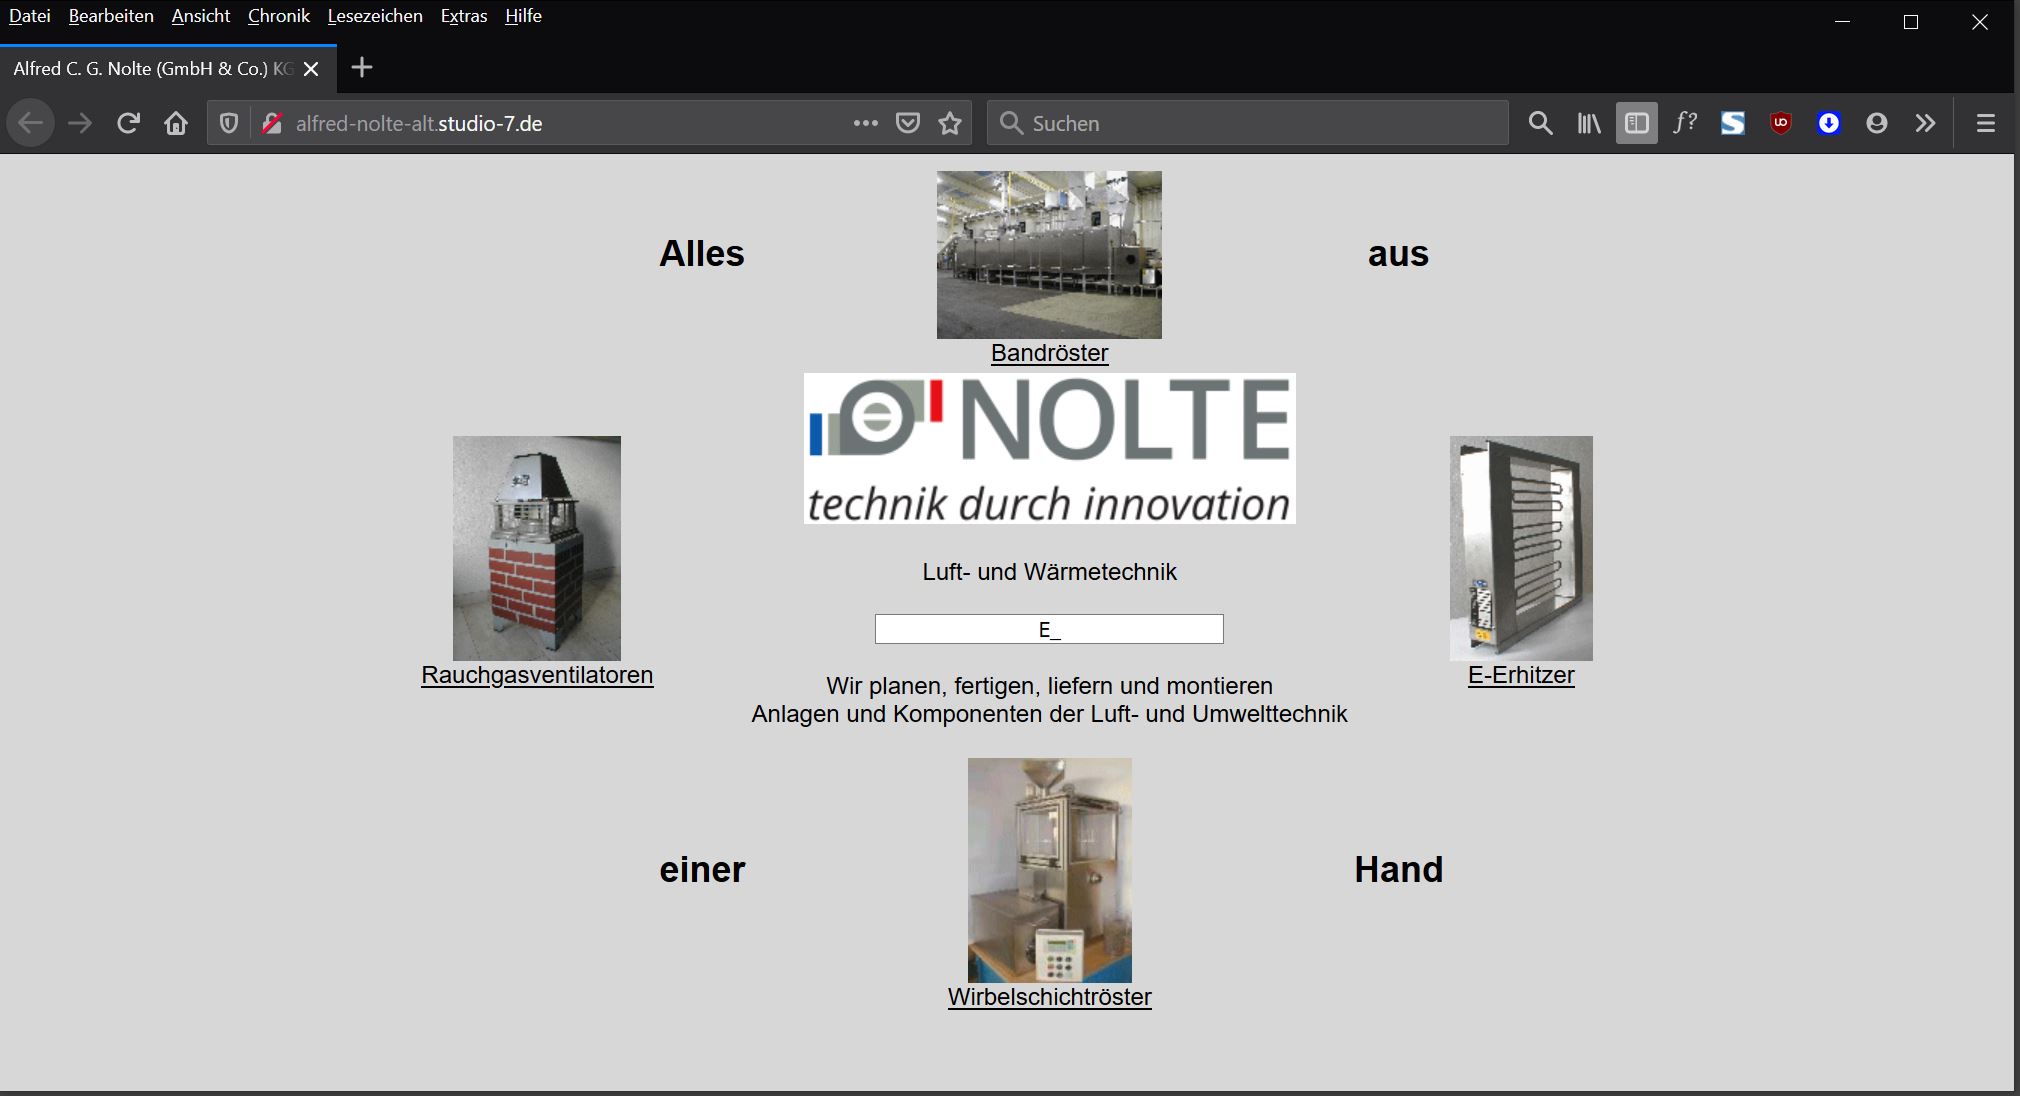
Task: Reload the current page
Action: click(x=128, y=123)
